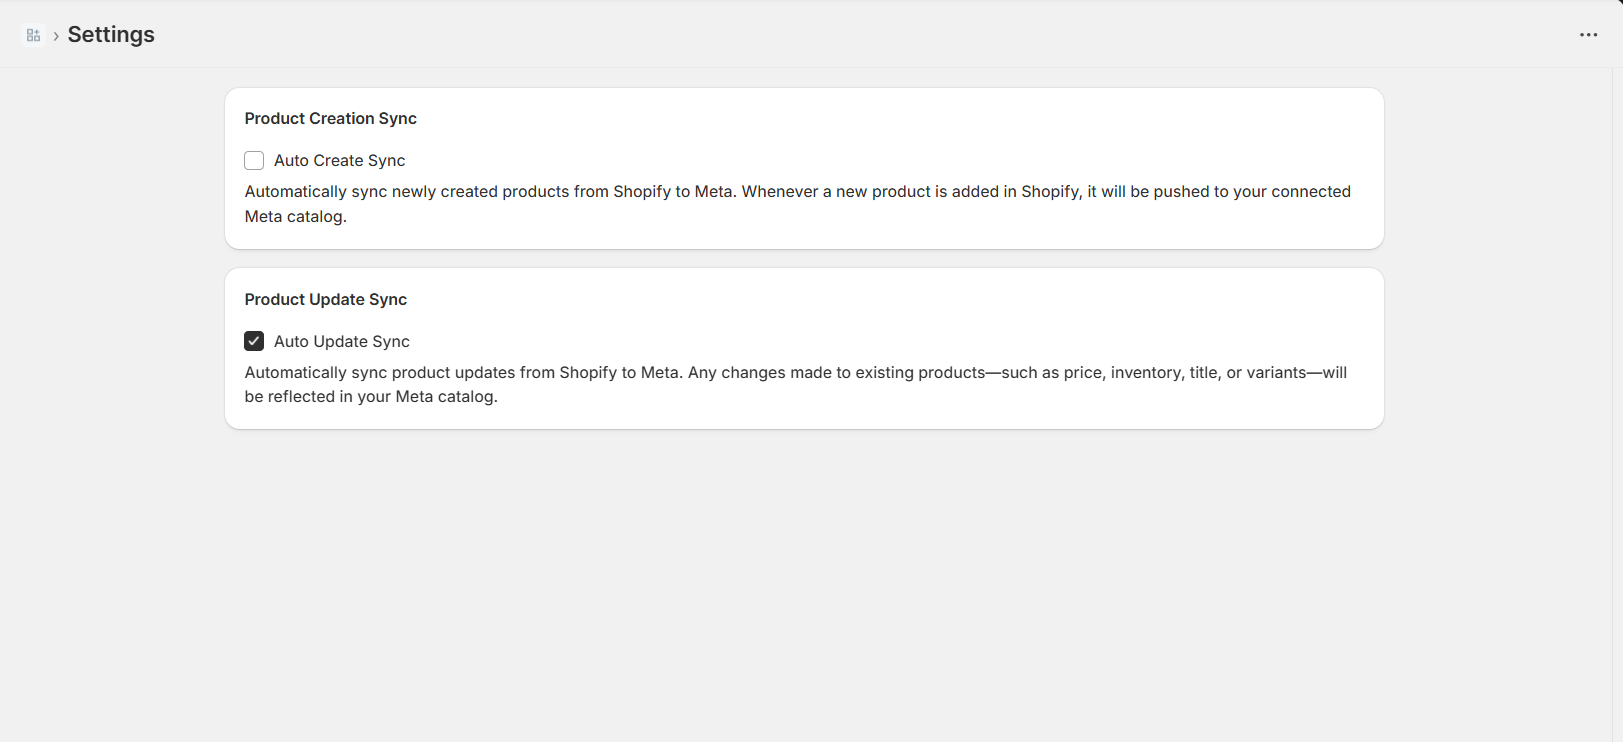Screen dimensions: 1623x742
Task: Click the apps grid icon in breadcrumb
Action: click(33, 35)
